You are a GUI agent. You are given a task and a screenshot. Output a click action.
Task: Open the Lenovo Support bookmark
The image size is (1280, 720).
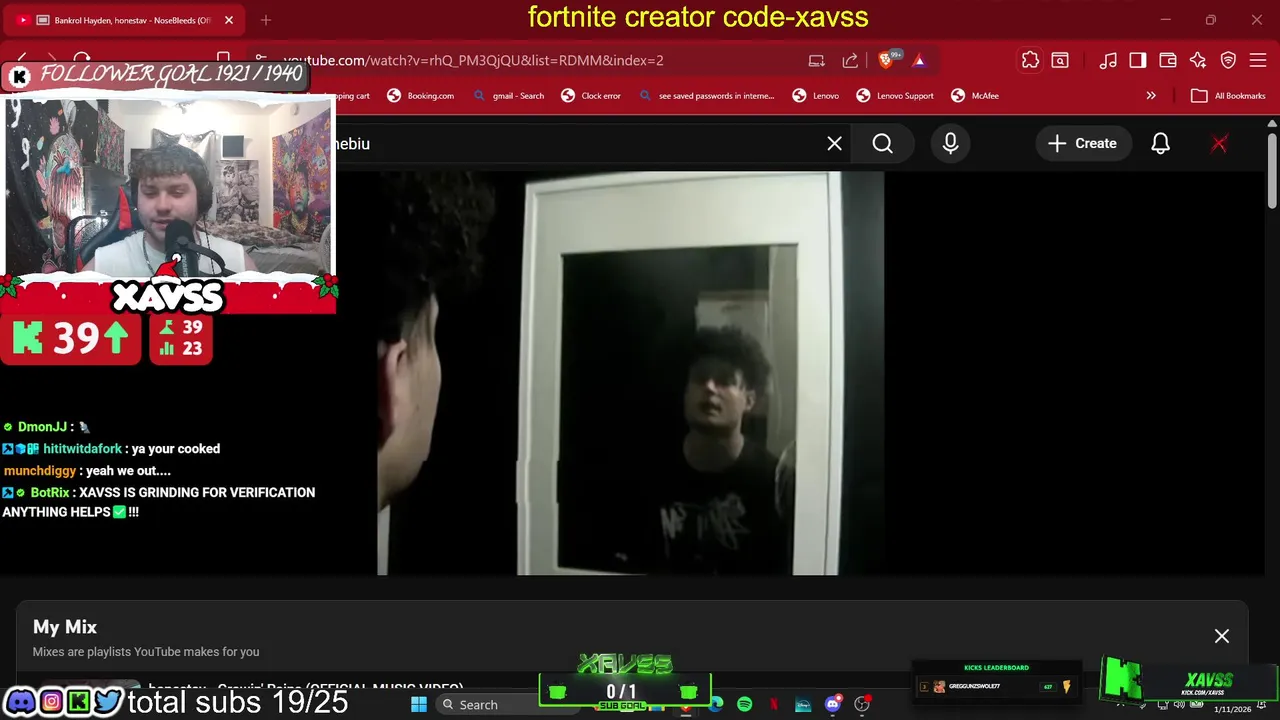[x=895, y=96]
